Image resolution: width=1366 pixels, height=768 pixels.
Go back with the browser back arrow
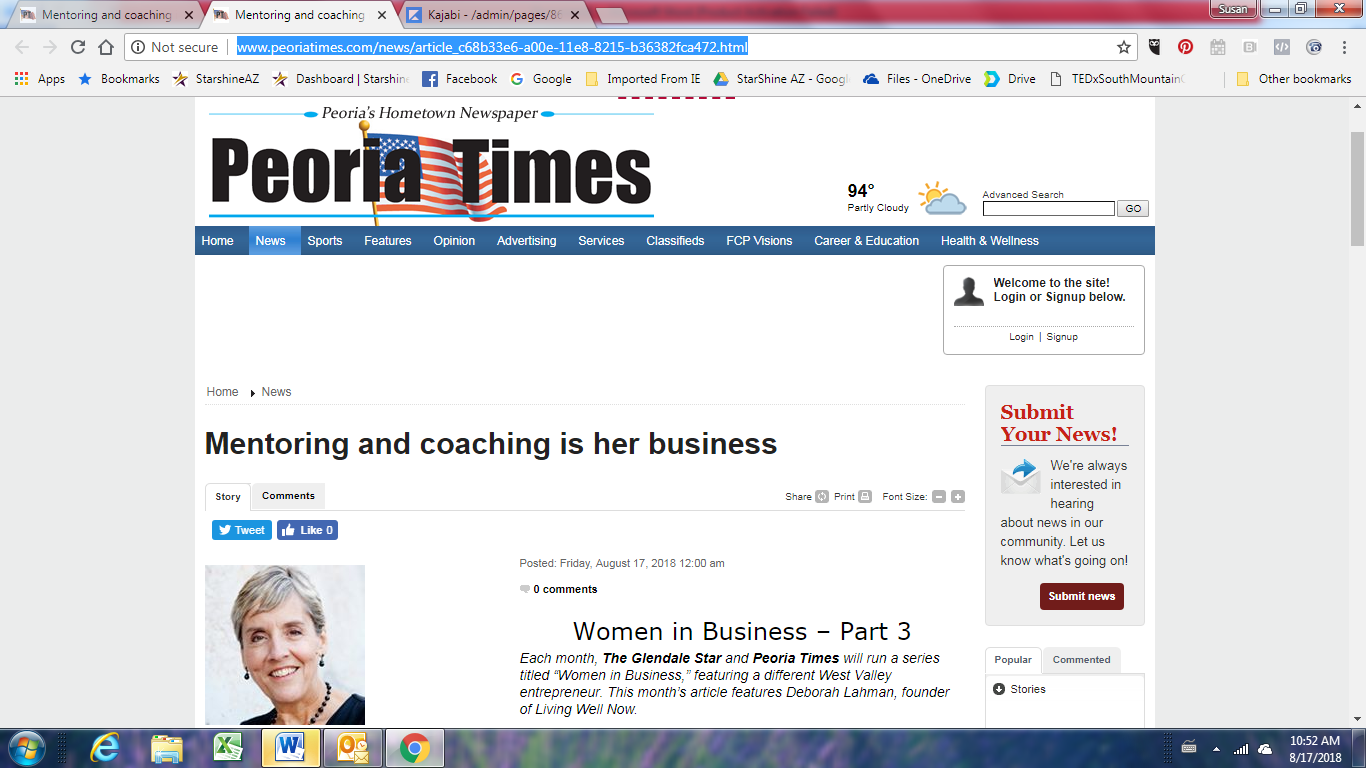tap(22, 47)
